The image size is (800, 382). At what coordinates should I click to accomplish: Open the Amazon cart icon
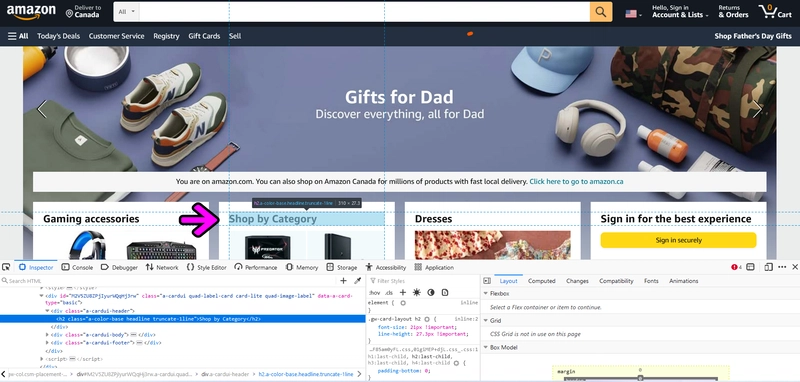(x=774, y=11)
